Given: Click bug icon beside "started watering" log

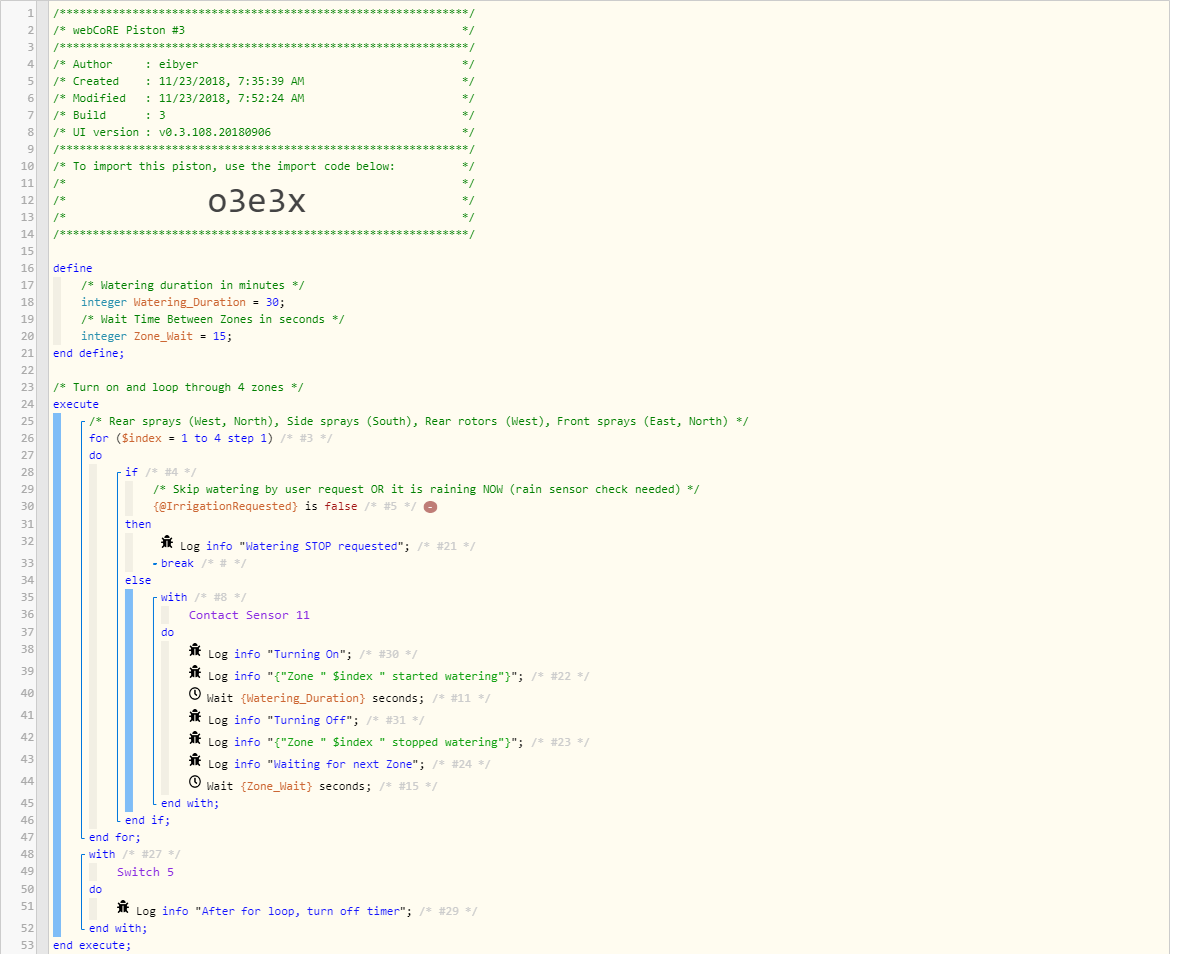Looking at the screenshot, I should pos(195,672).
